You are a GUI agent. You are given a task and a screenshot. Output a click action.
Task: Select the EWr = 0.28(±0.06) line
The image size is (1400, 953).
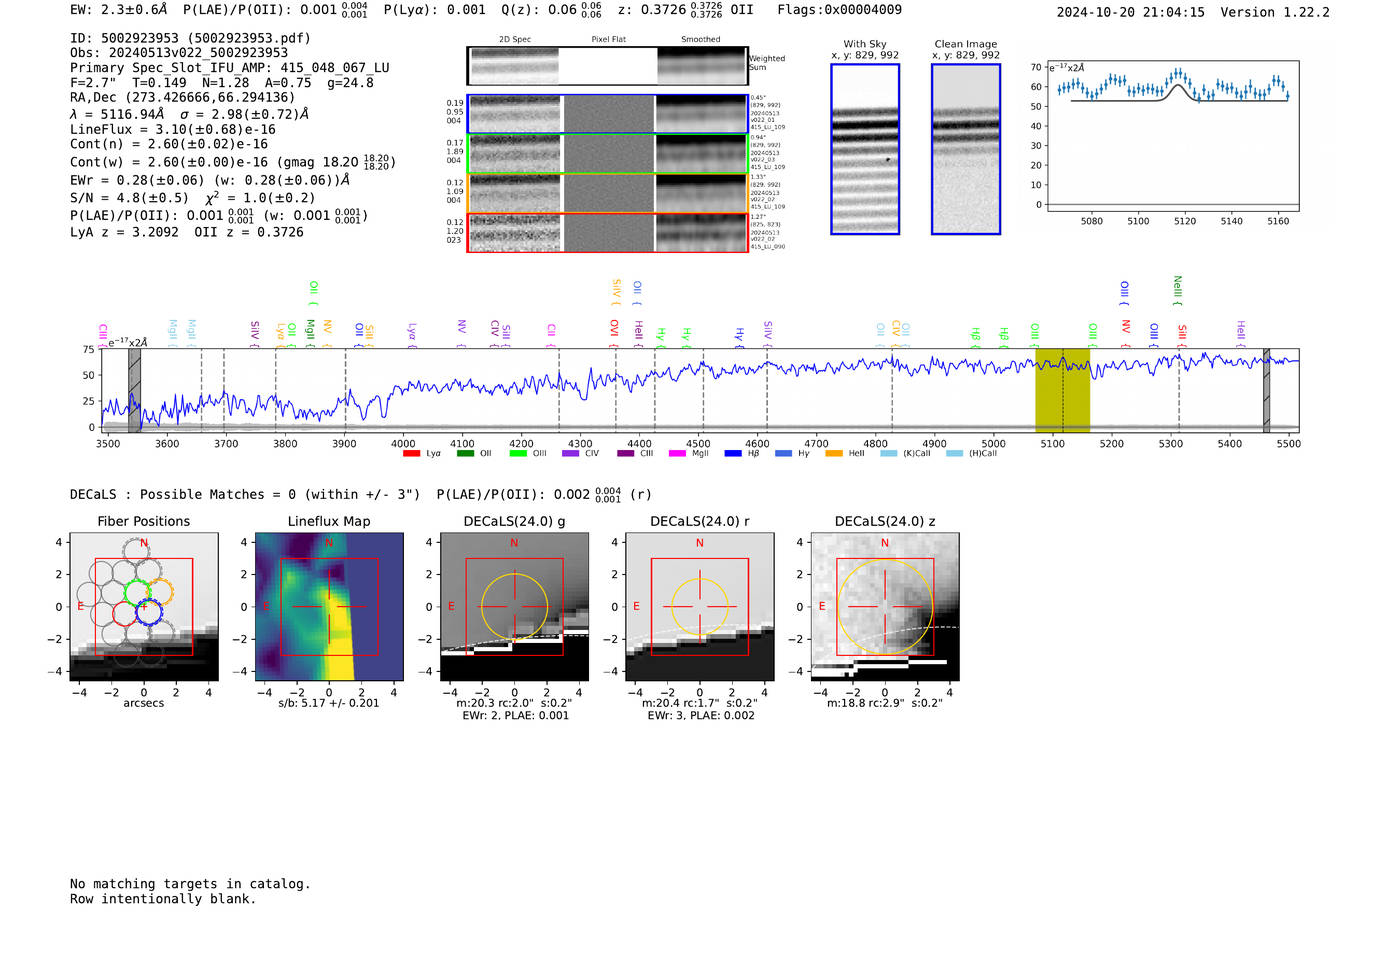[x=210, y=180]
